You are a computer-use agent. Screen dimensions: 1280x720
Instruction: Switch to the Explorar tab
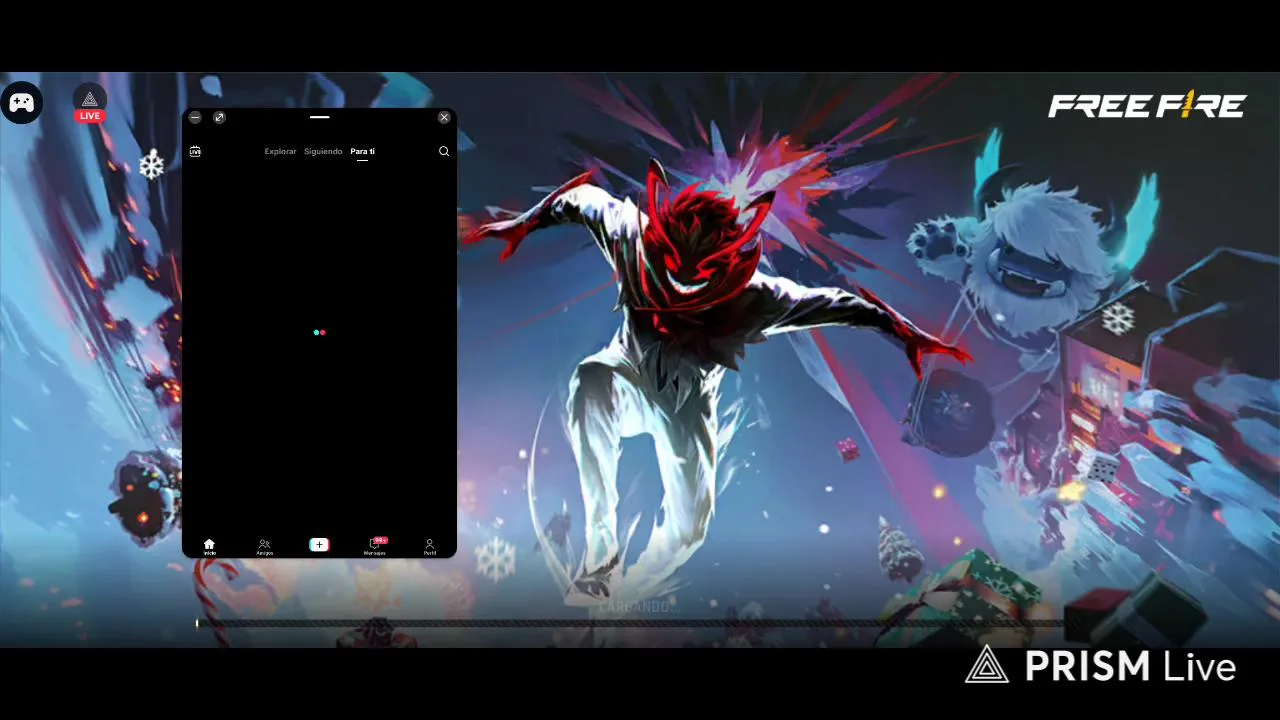coord(280,151)
